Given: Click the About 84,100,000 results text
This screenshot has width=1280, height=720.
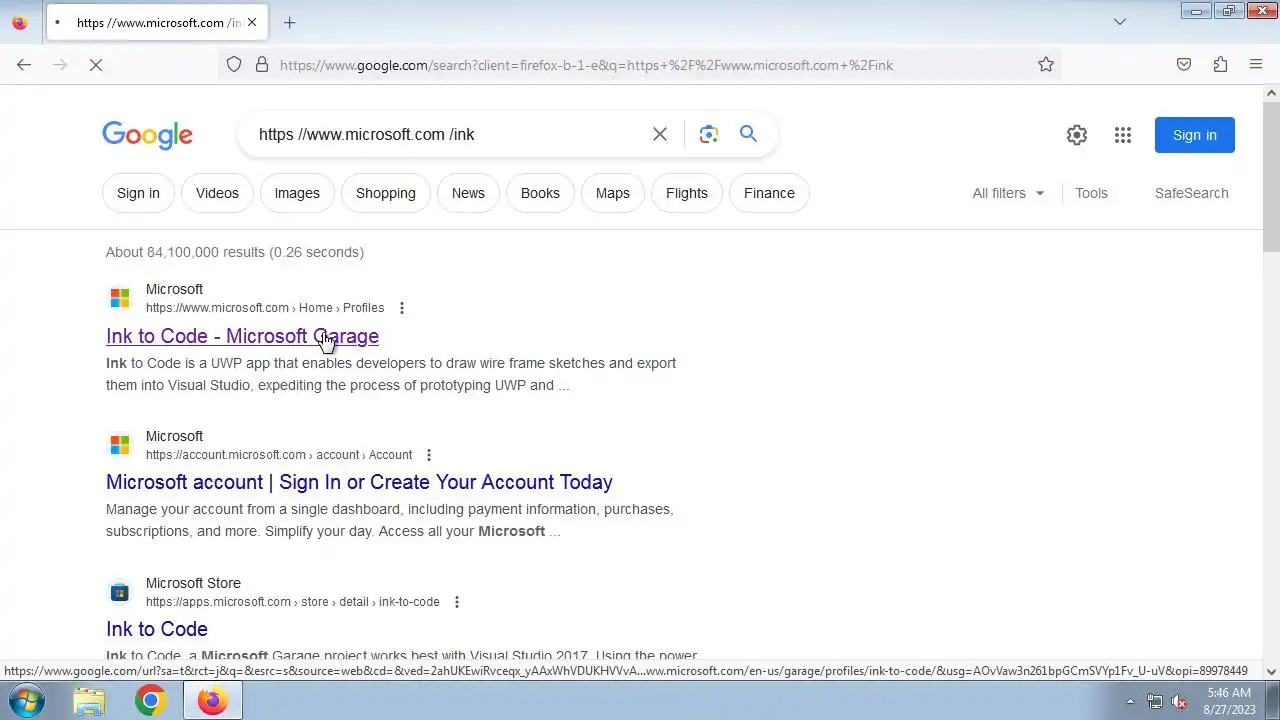Looking at the screenshot, I should click(235, 252).
